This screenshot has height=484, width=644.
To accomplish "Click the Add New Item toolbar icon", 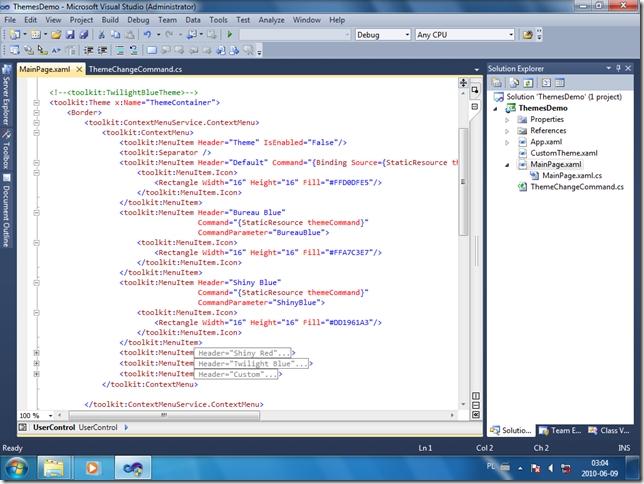I will (36, 35).
